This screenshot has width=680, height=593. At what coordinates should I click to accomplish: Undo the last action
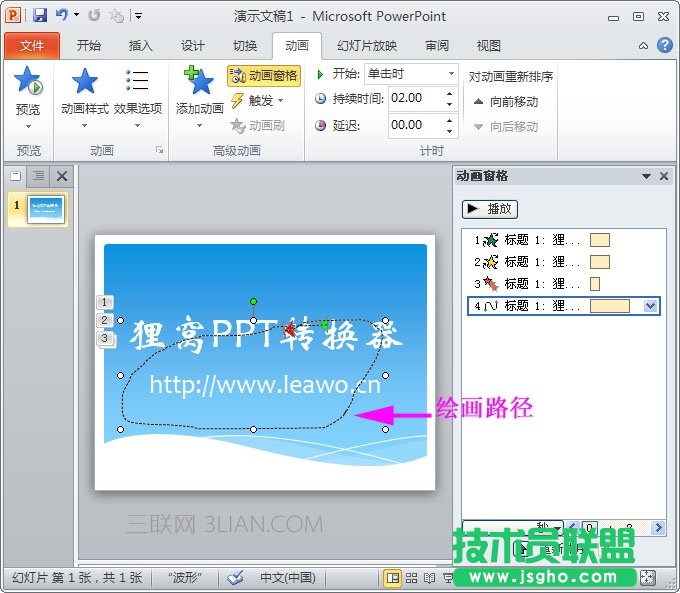61,15
